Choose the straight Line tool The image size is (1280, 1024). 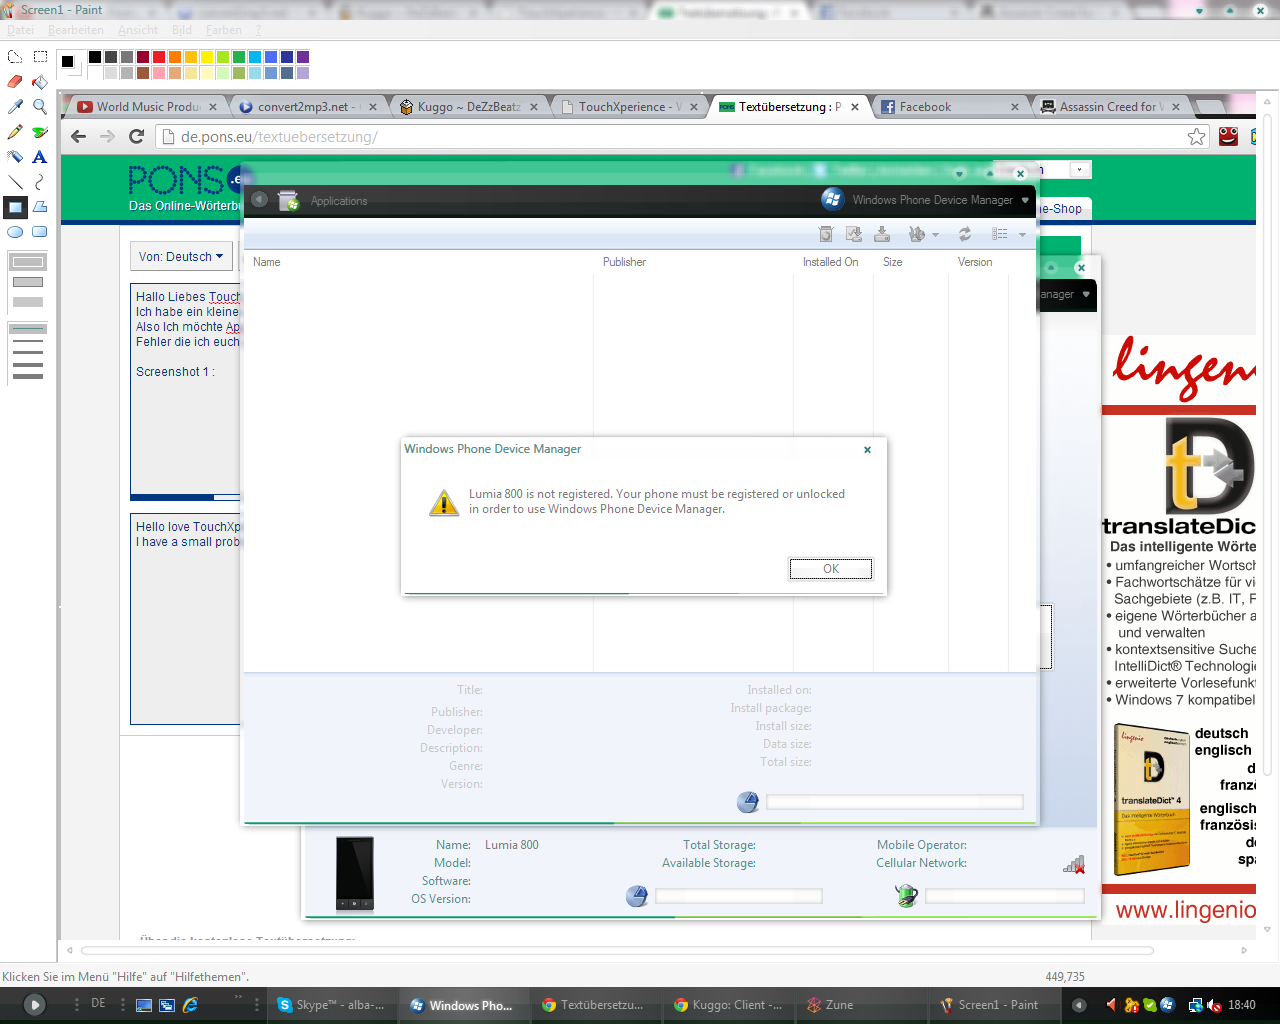tap(15, 182)
